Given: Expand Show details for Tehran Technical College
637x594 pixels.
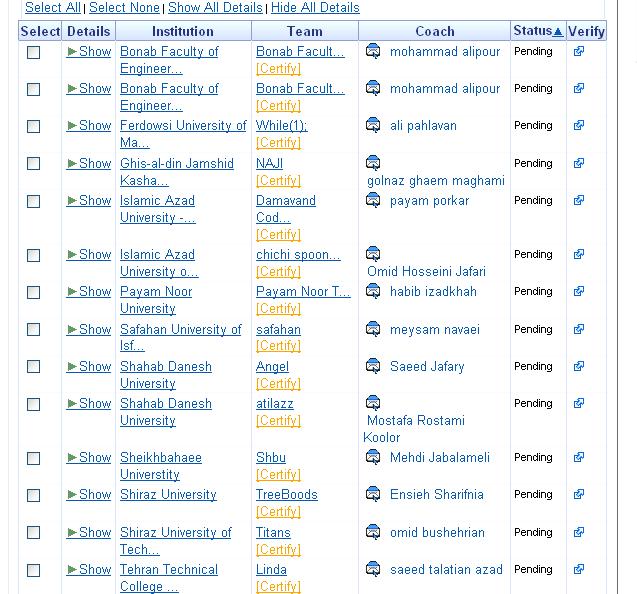Looking at the screenshot, I should (x=89, y=570).
